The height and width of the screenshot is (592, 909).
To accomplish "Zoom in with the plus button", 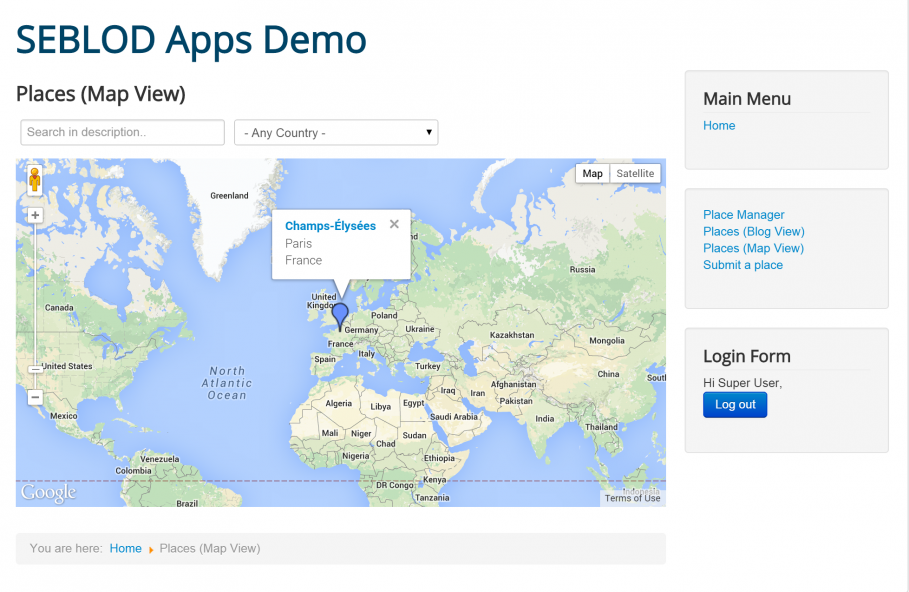I will click(x=35, y=216).
